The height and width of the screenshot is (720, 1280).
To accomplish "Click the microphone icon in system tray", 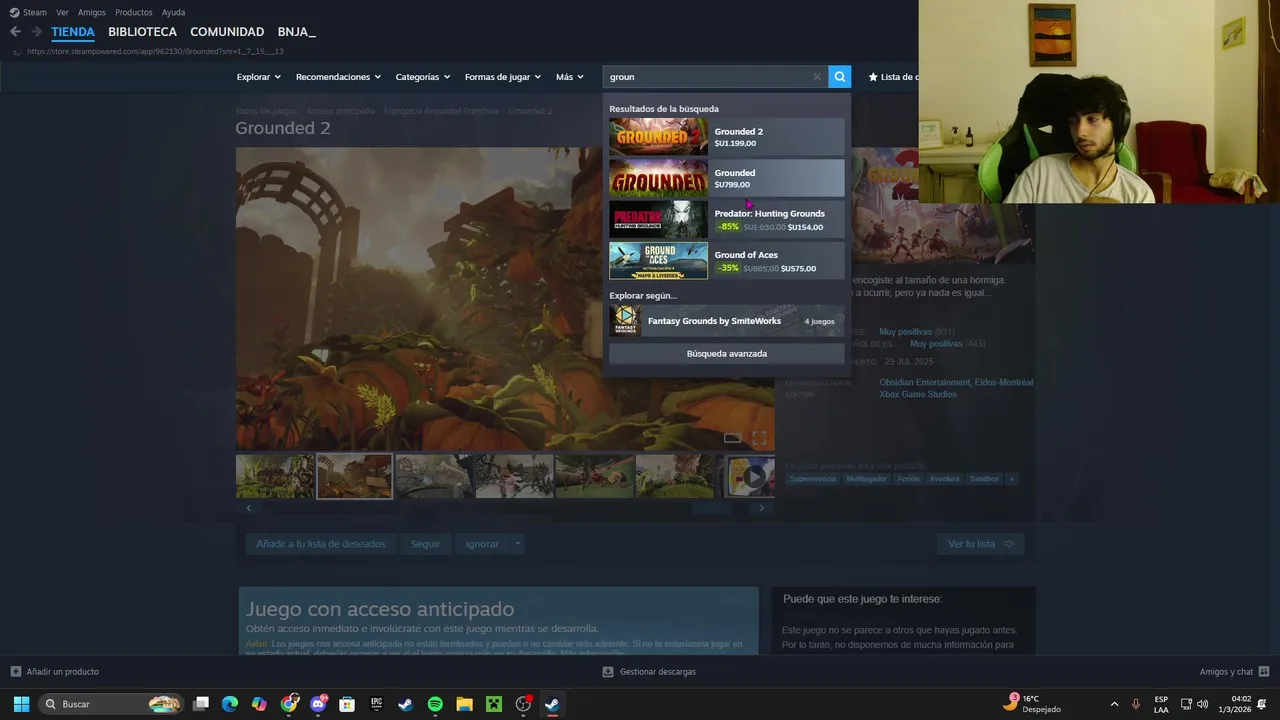I will [x=1135, y=704].
